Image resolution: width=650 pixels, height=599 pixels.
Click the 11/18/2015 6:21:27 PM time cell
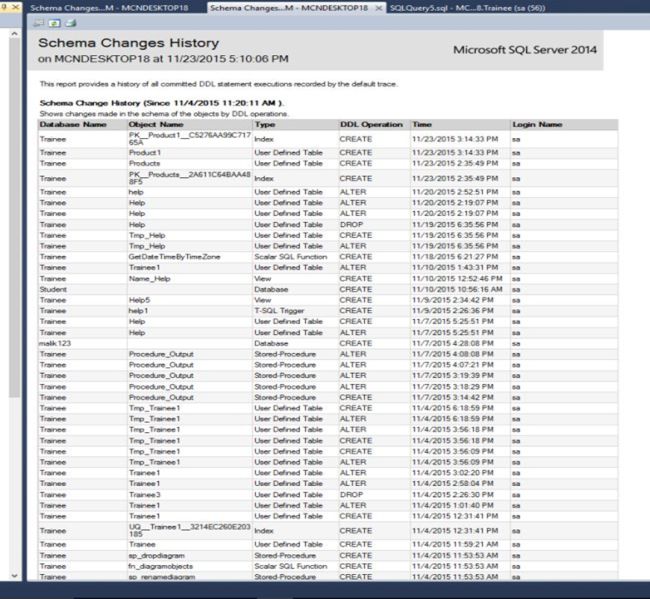455,257
